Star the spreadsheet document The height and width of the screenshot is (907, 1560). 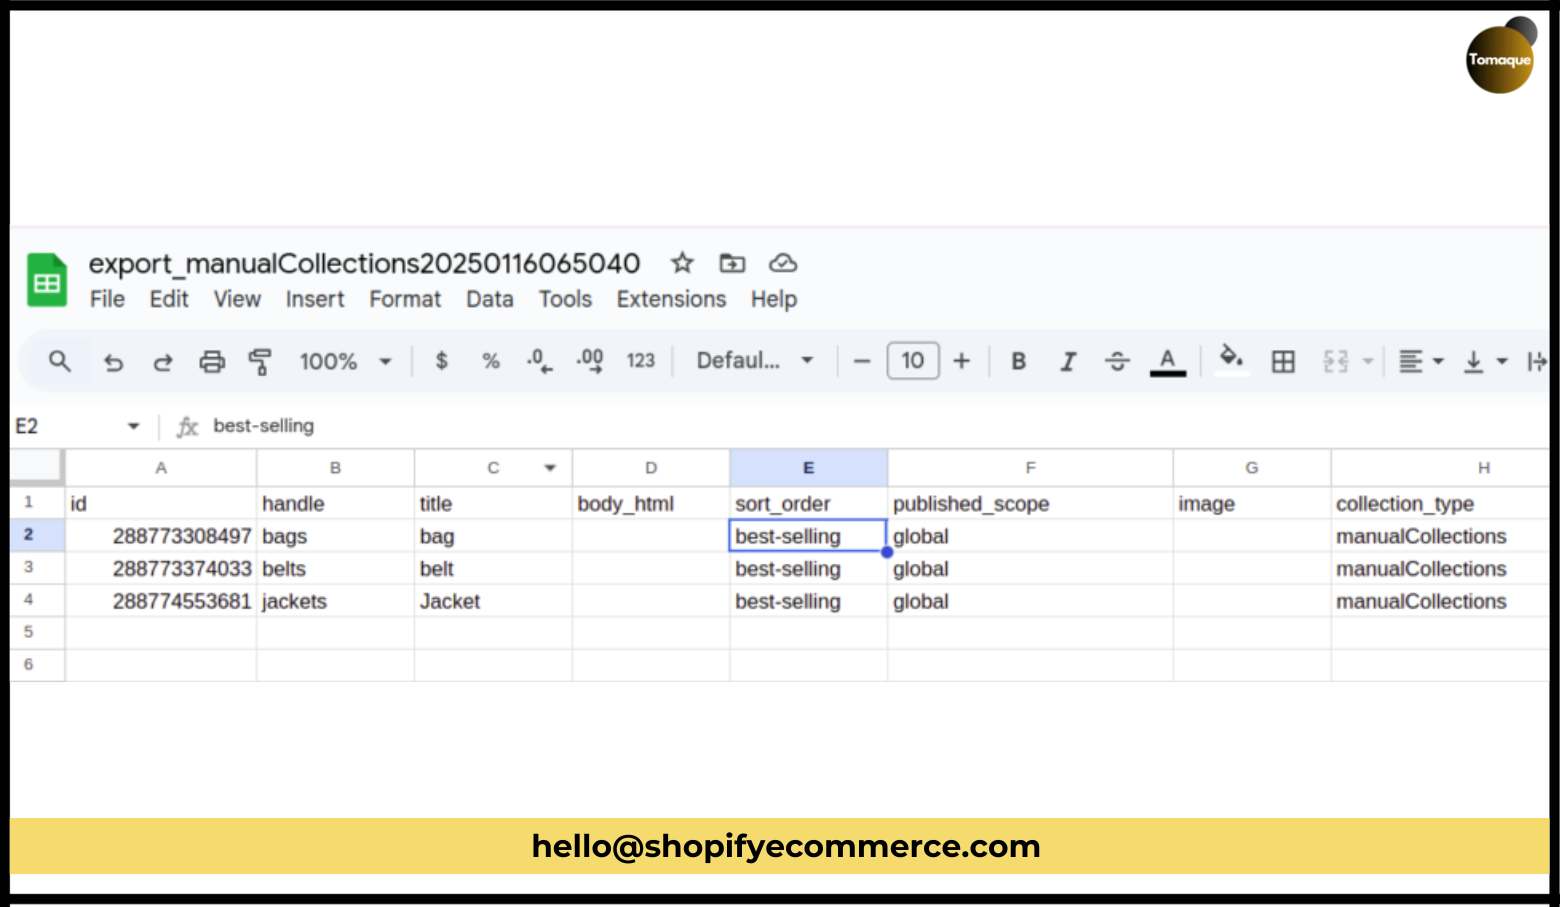click(x=682, y=263)
